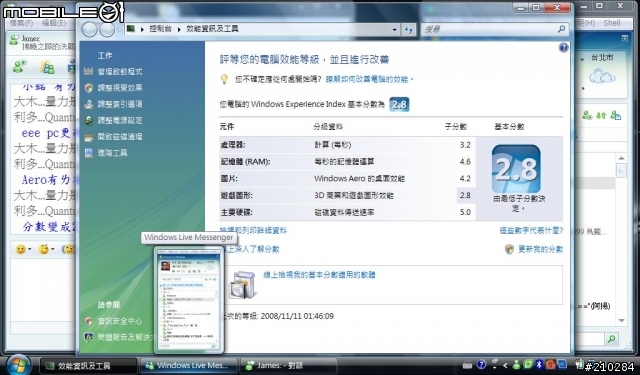This screenshot has height=375, width=640.
Task: Click the Security Center shield icon
Action: pos(89,321)
